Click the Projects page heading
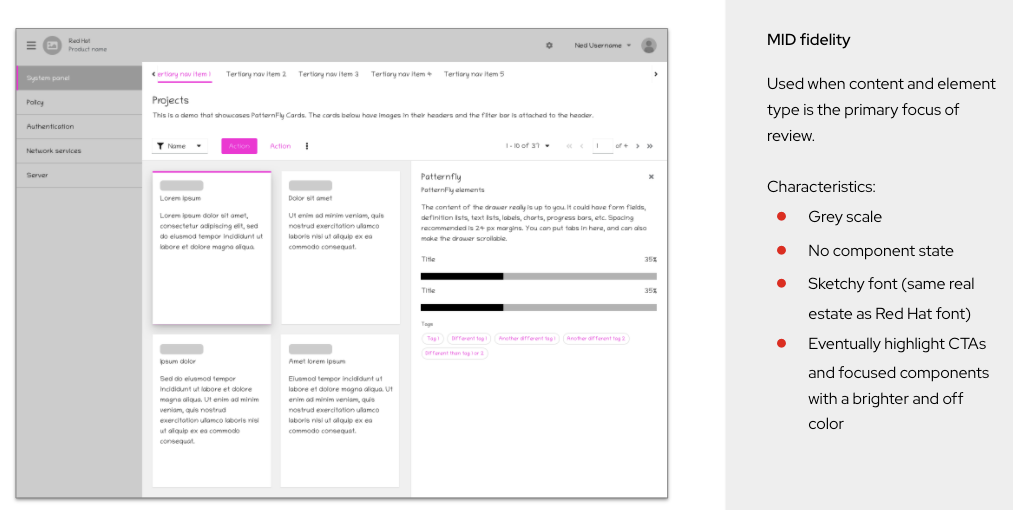The height and width of the screenshot is (510, 1013). 171,100
